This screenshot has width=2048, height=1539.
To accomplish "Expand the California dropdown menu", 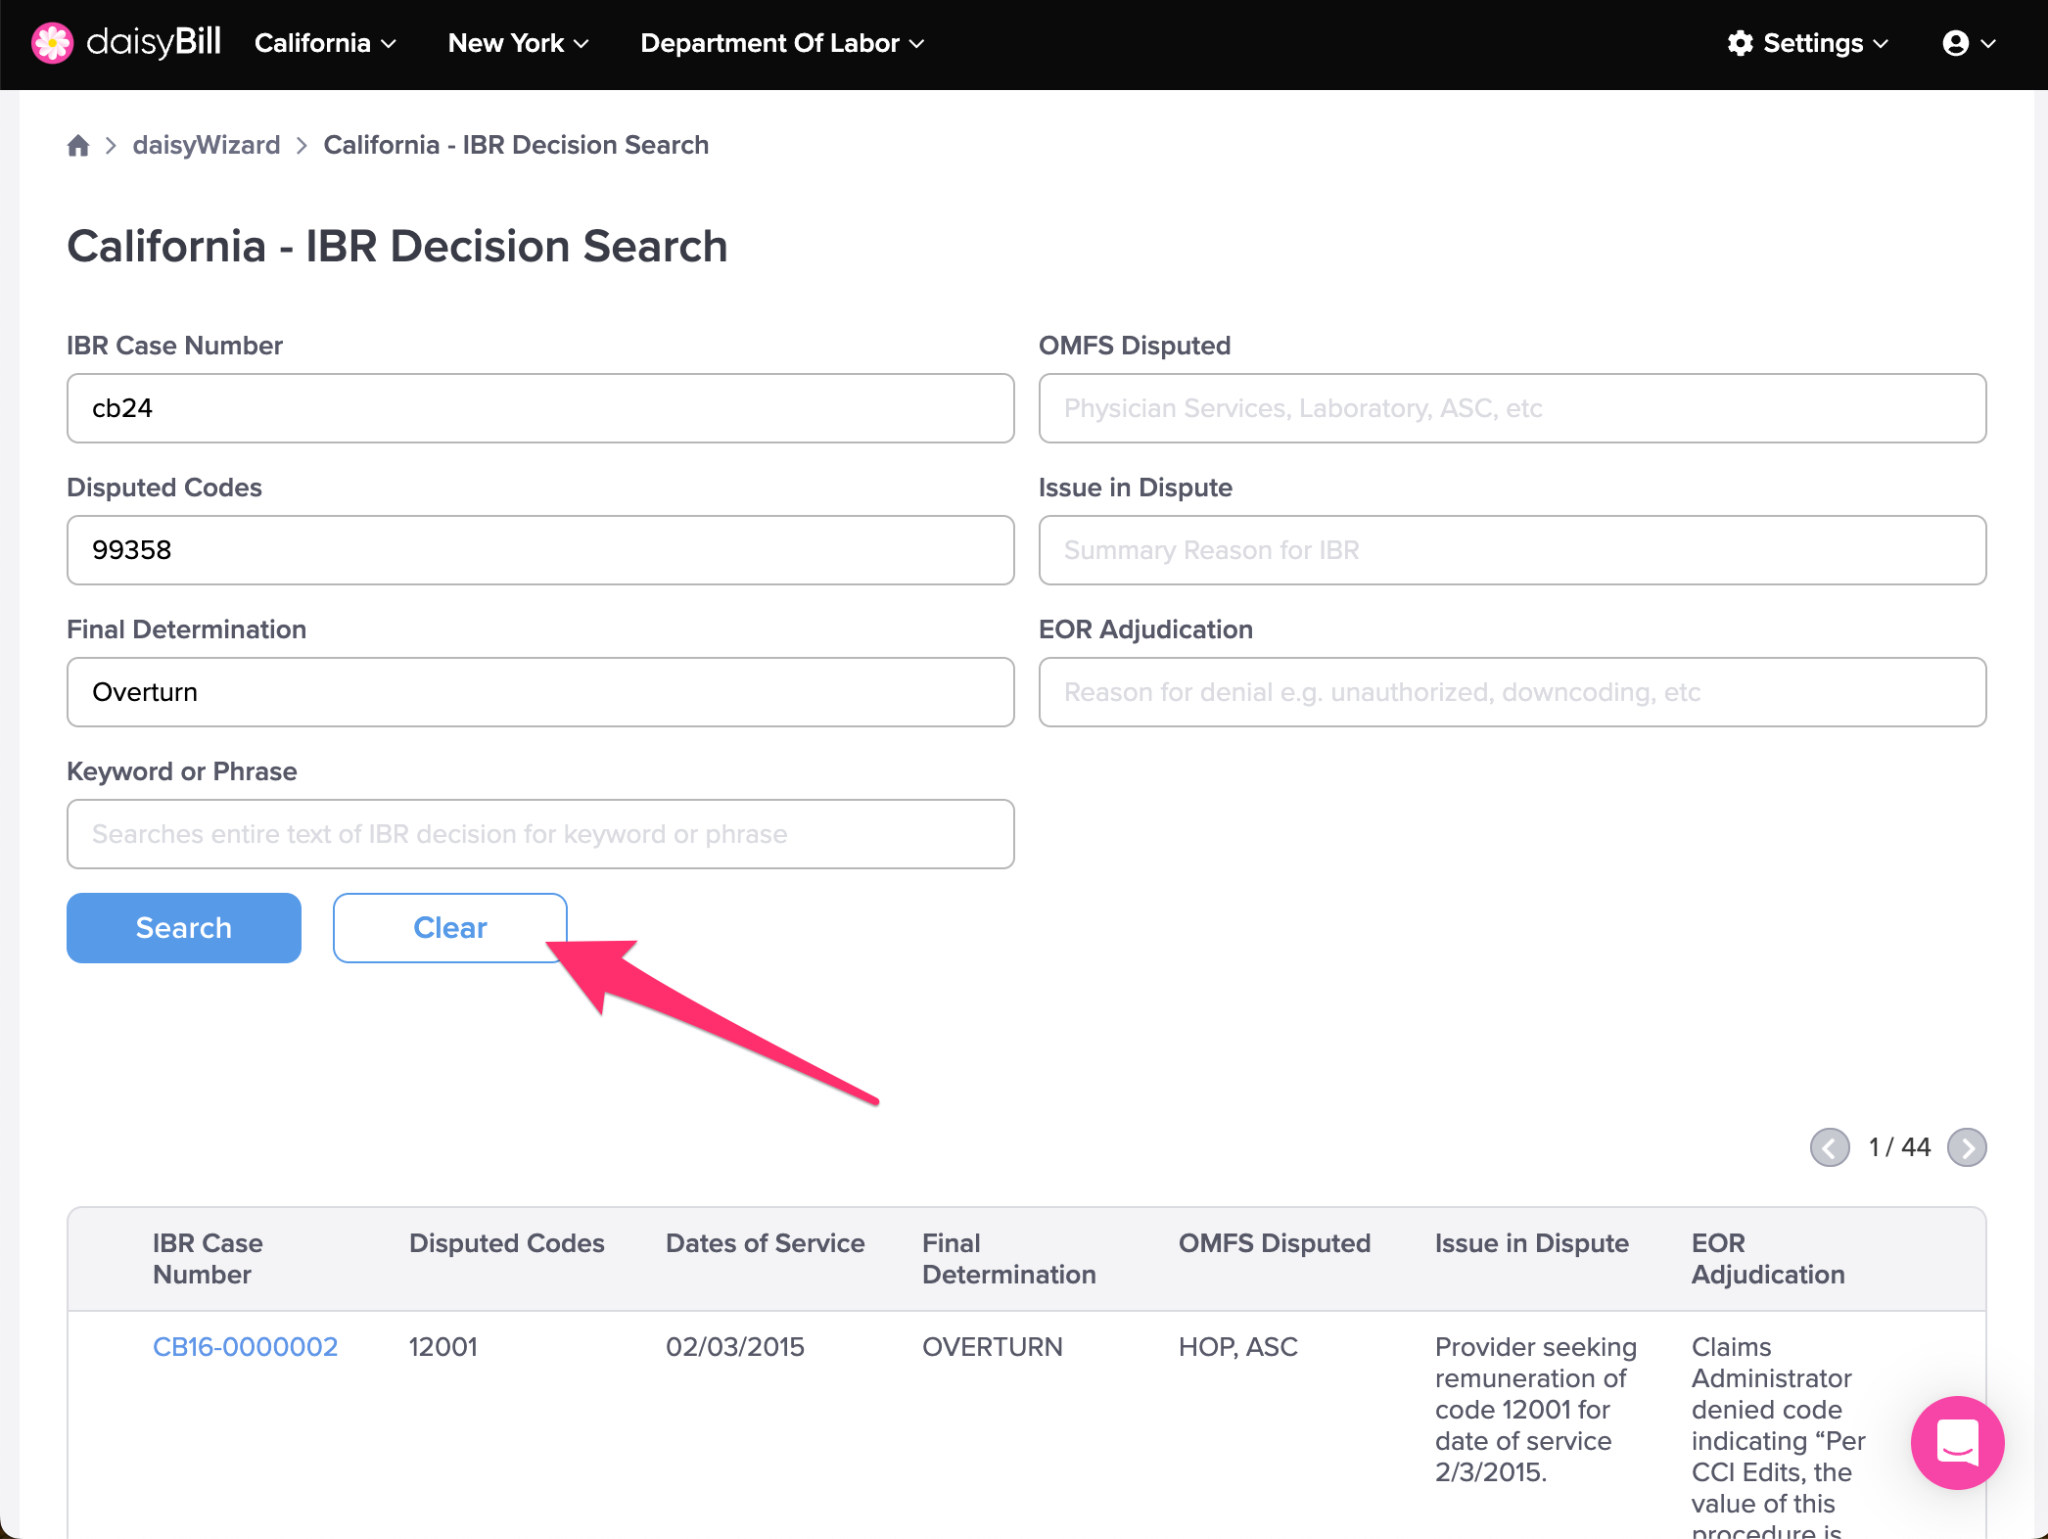I will tap(325, 43).
